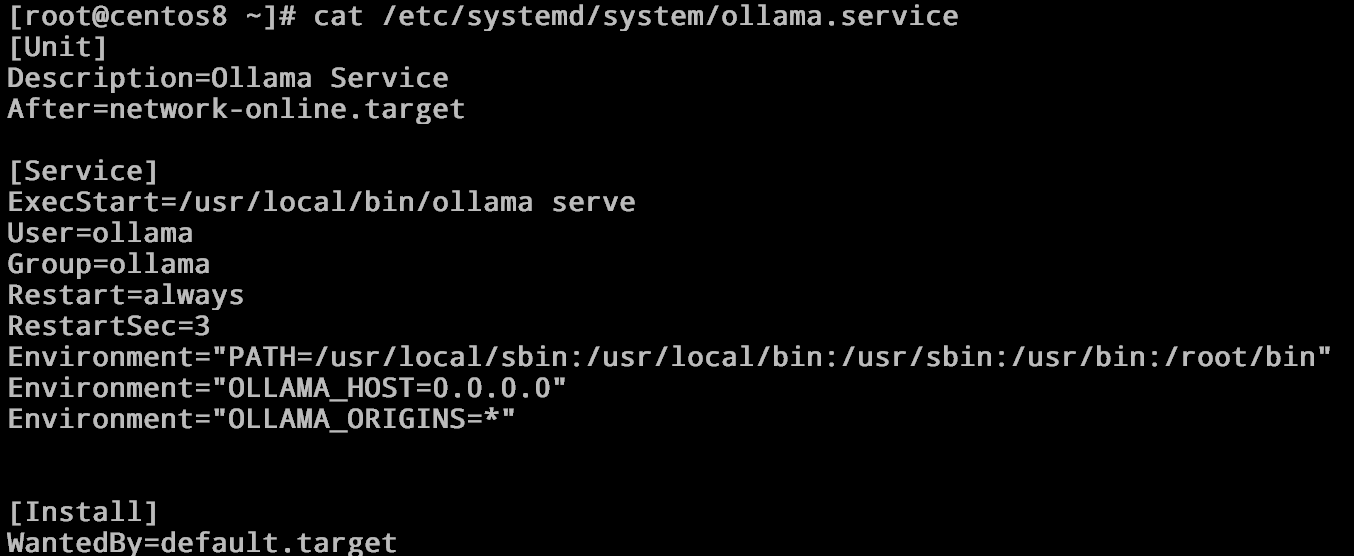The width and height of the screenshot is (1354, 556).
Task: Click the root@centos8 shell prompt
Action: 152,17
